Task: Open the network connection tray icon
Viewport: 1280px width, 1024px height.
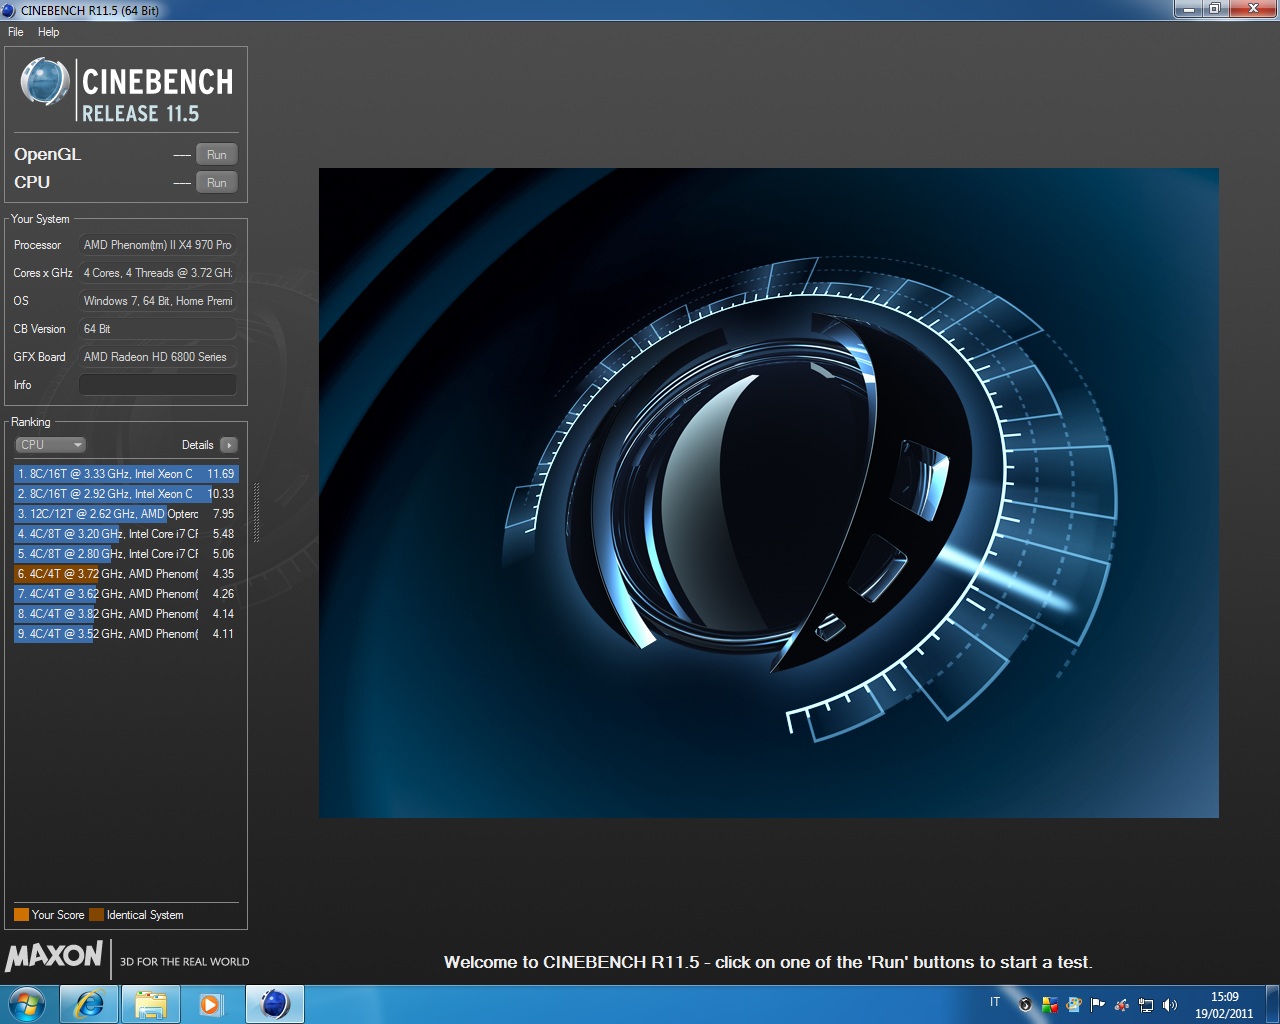Action: tap(1146, 1005)
